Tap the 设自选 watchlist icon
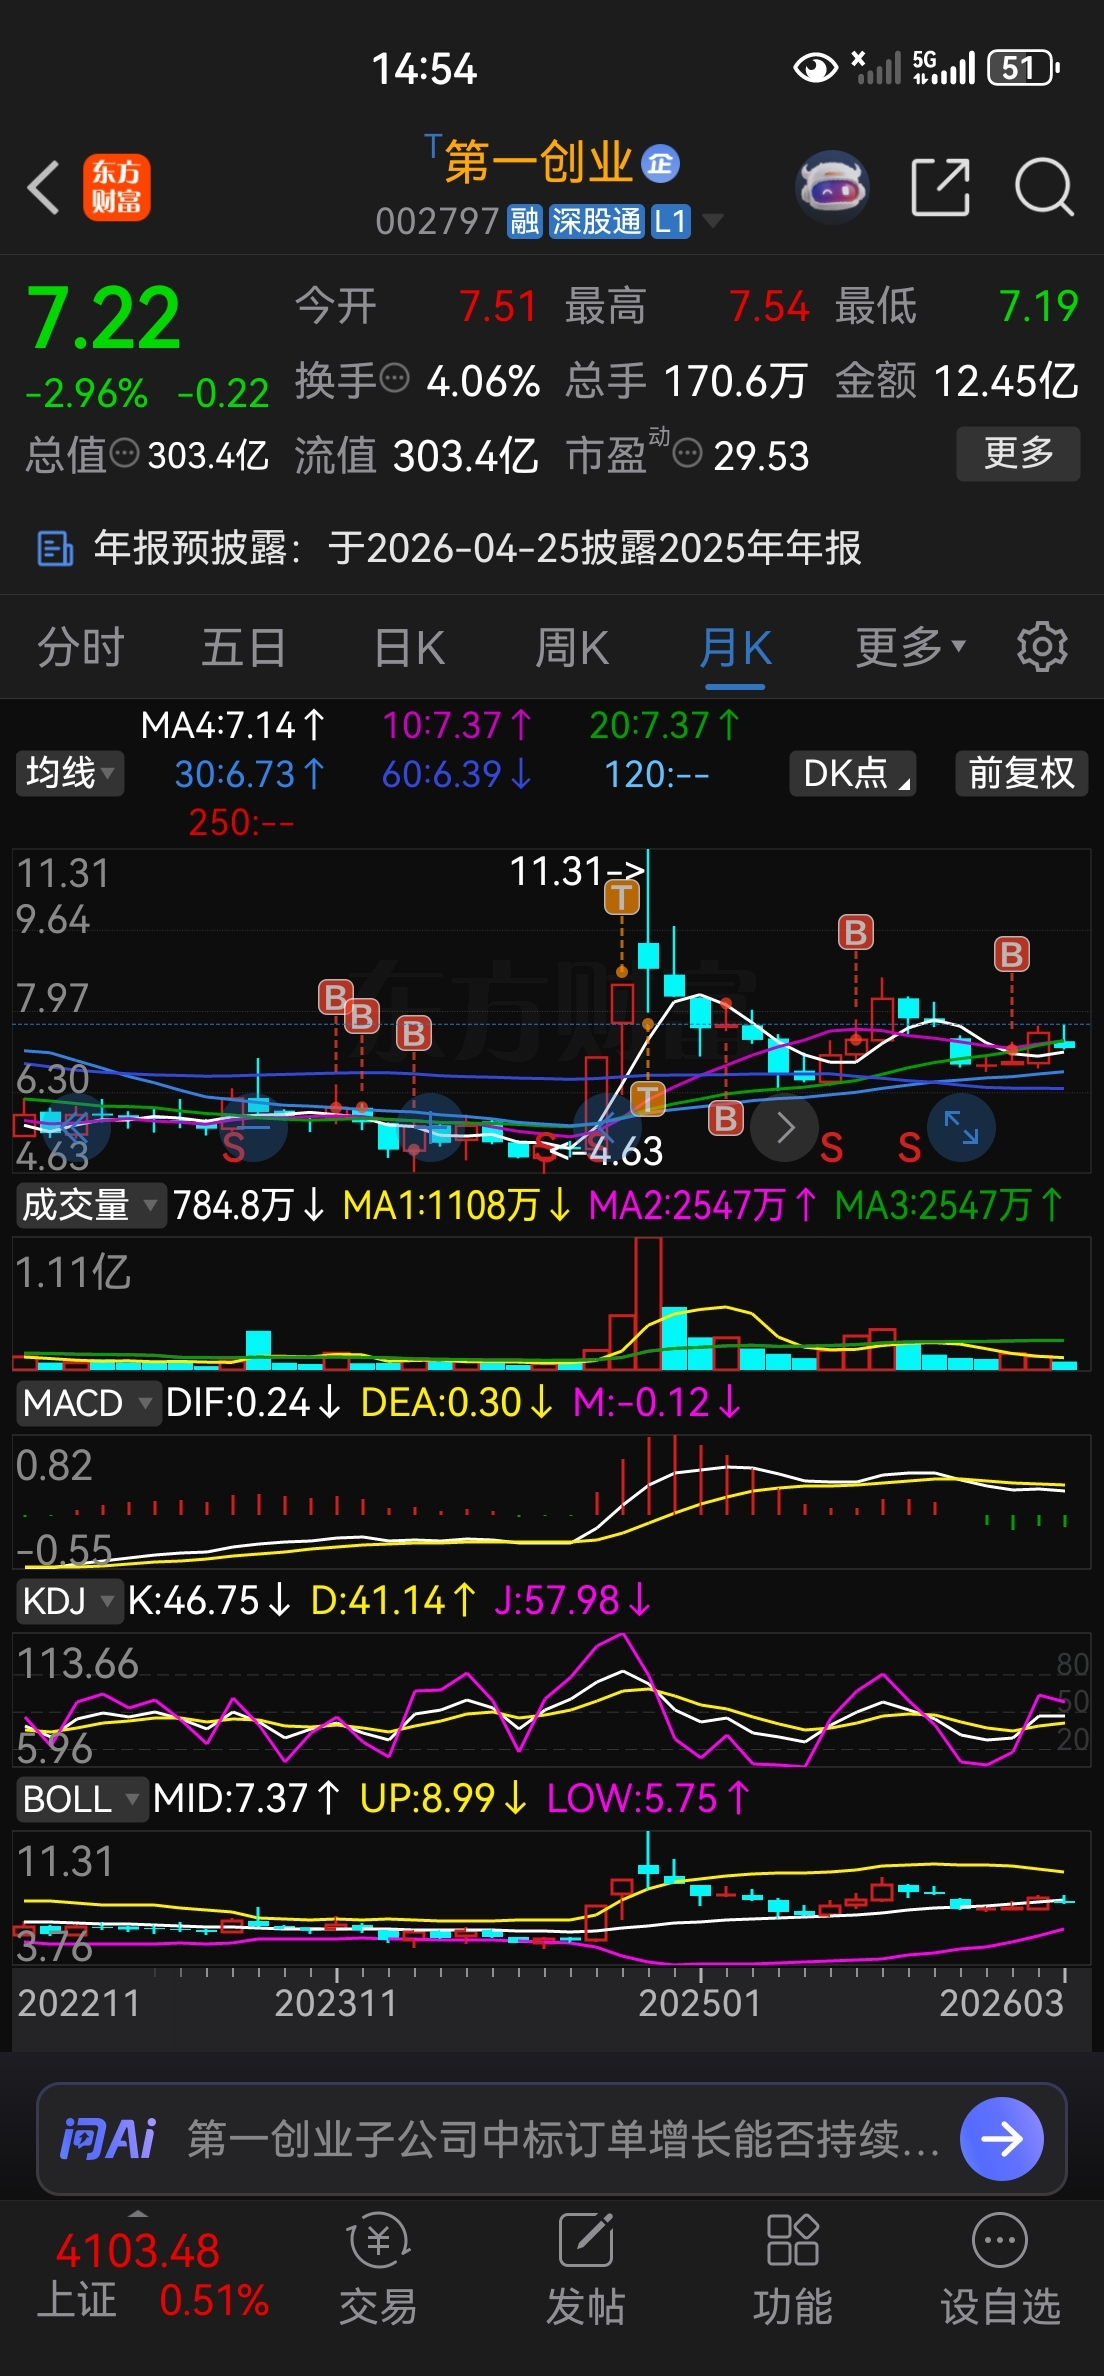 999,2268
